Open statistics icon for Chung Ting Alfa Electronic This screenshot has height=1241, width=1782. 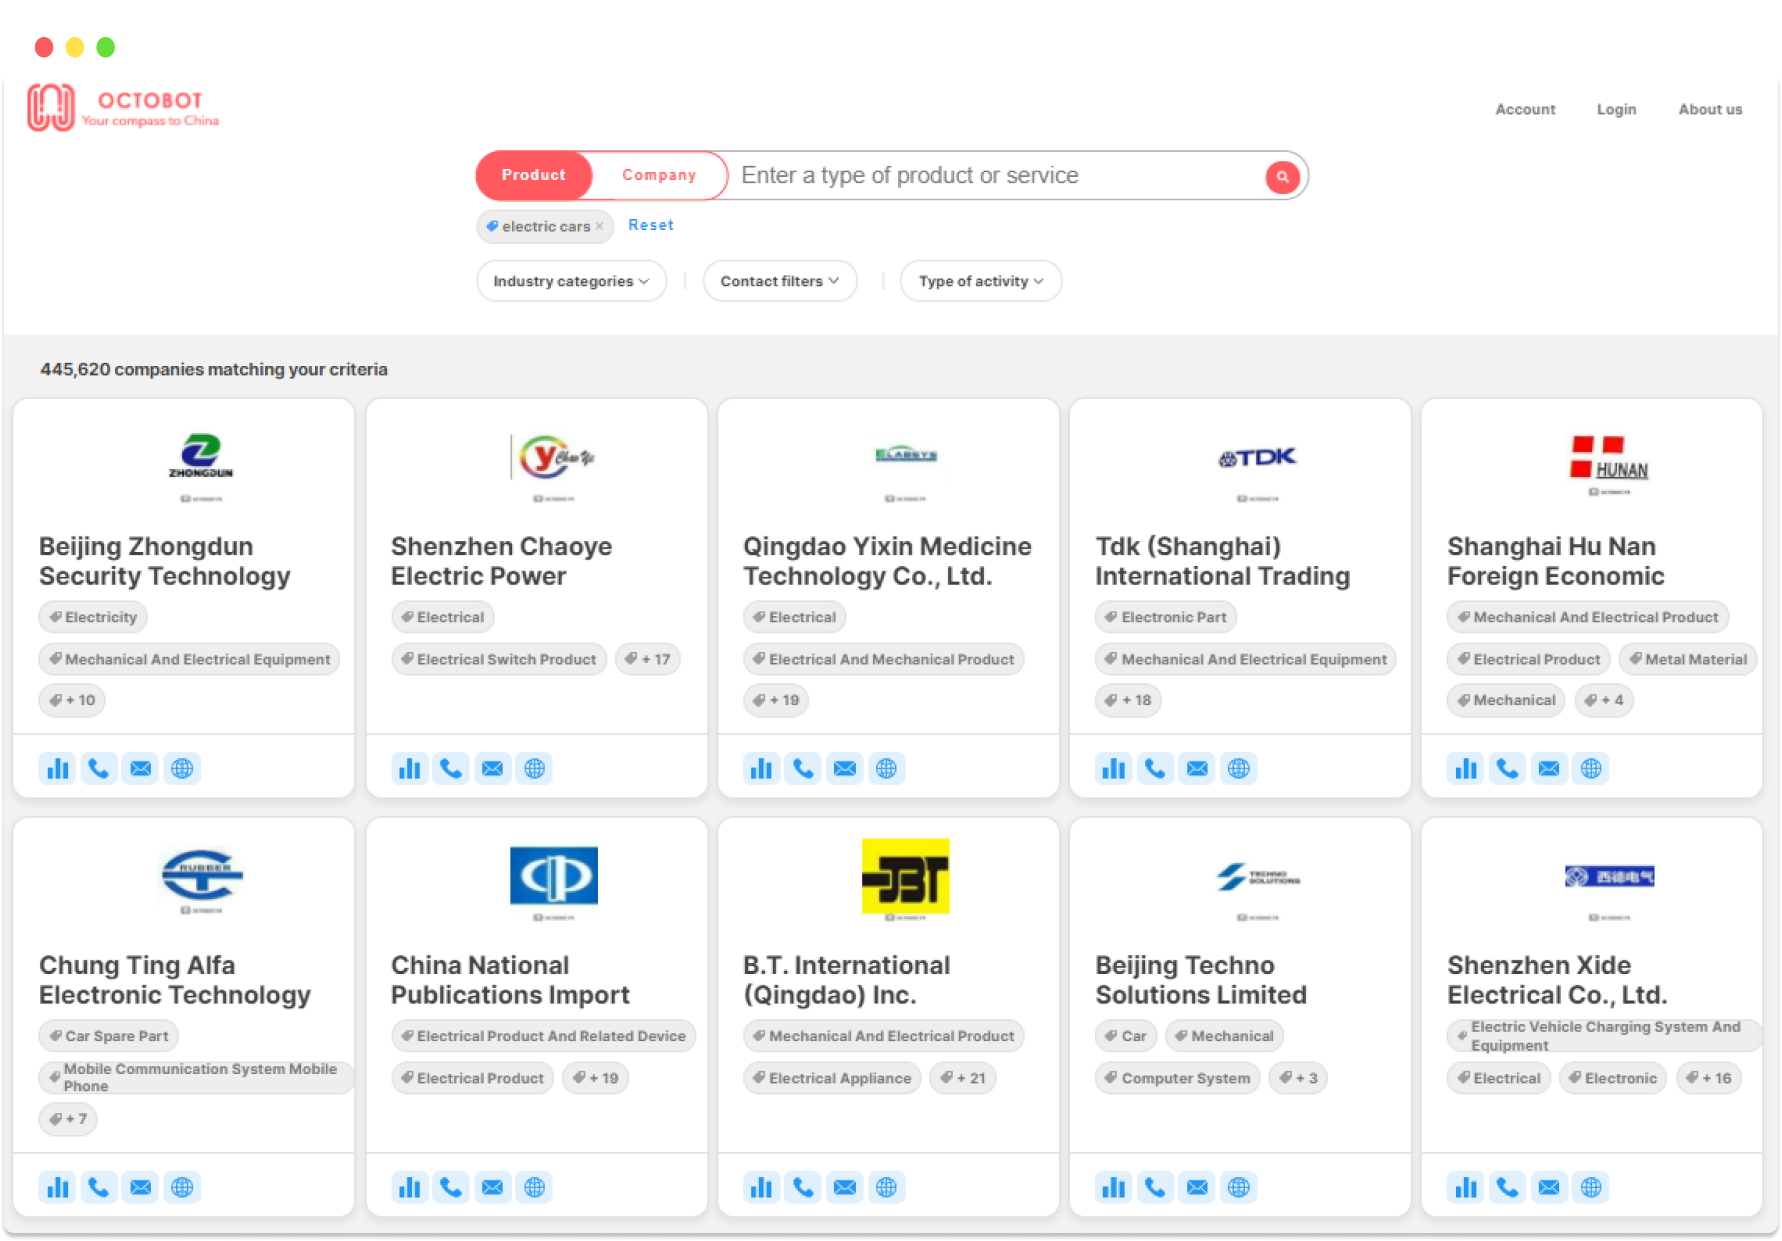[x=58, y=1187]
